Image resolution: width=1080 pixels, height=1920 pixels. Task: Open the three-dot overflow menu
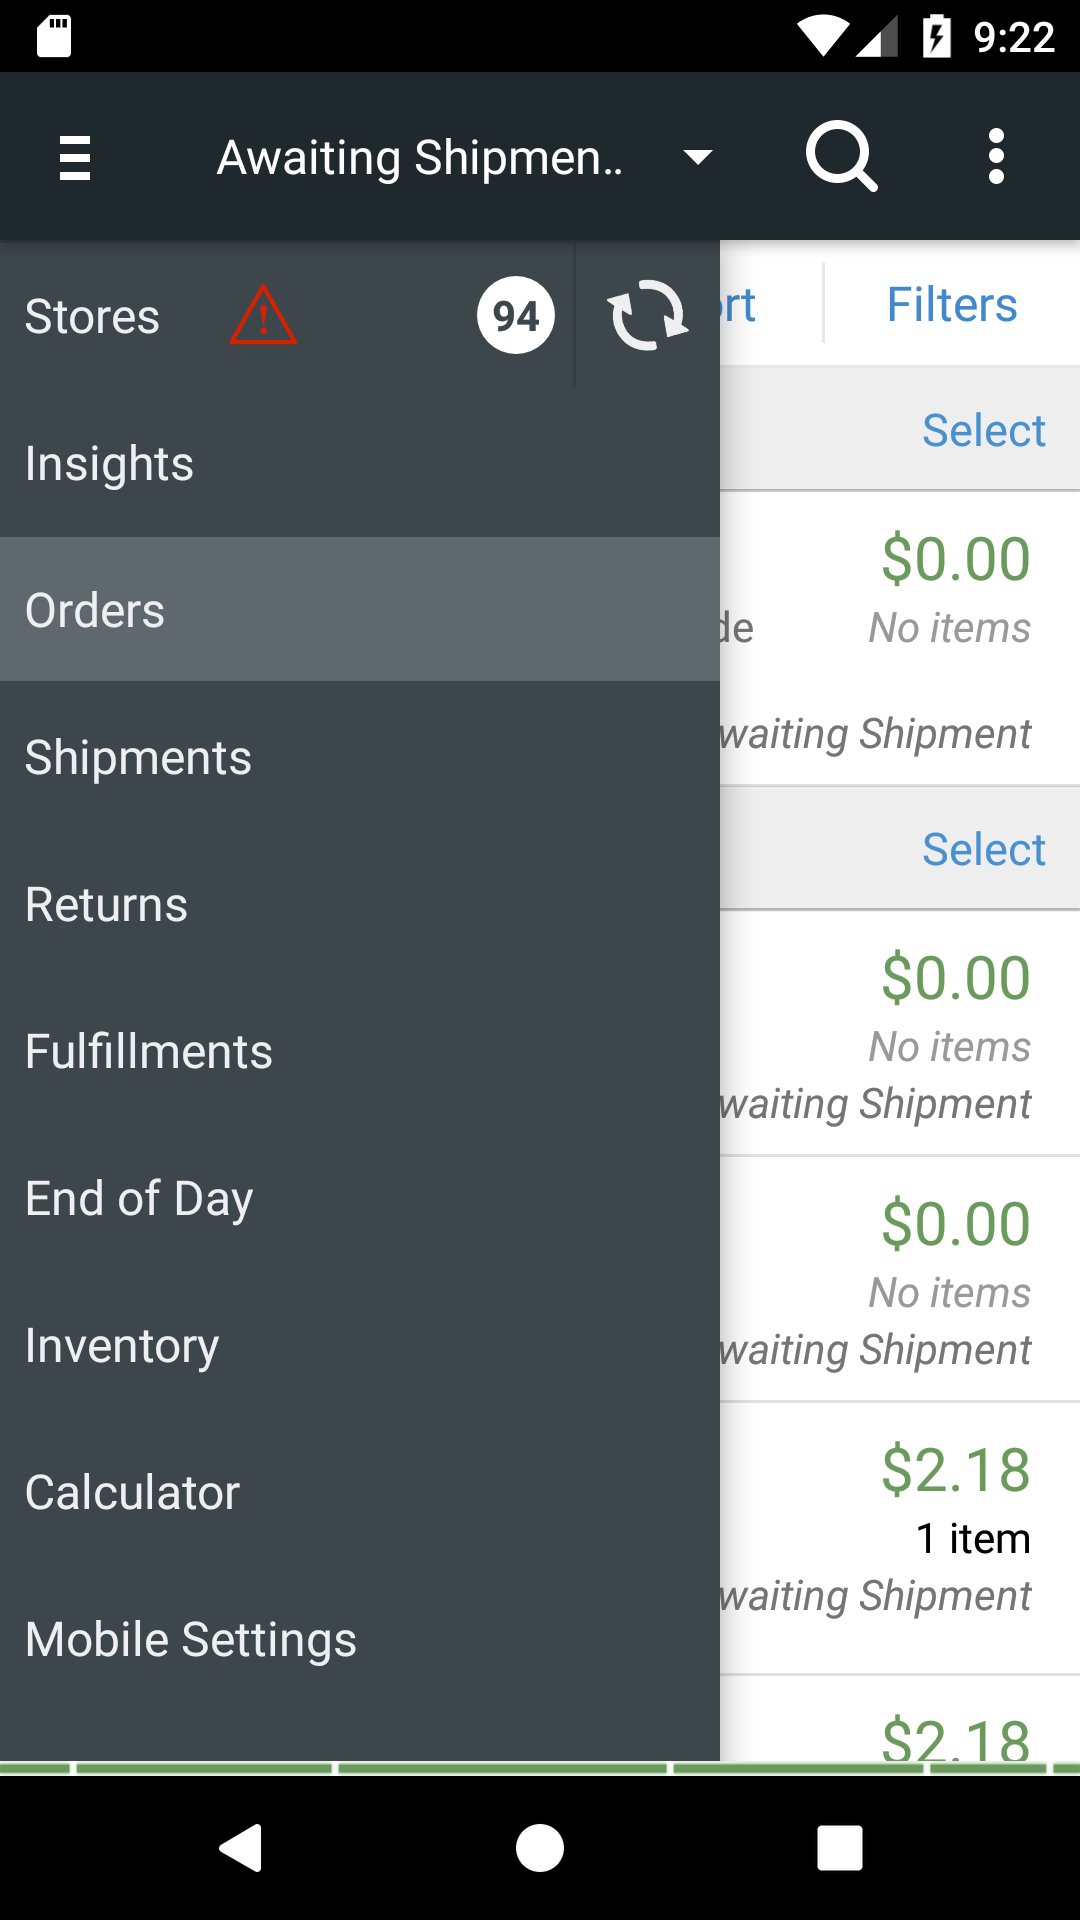pos(995,156)
